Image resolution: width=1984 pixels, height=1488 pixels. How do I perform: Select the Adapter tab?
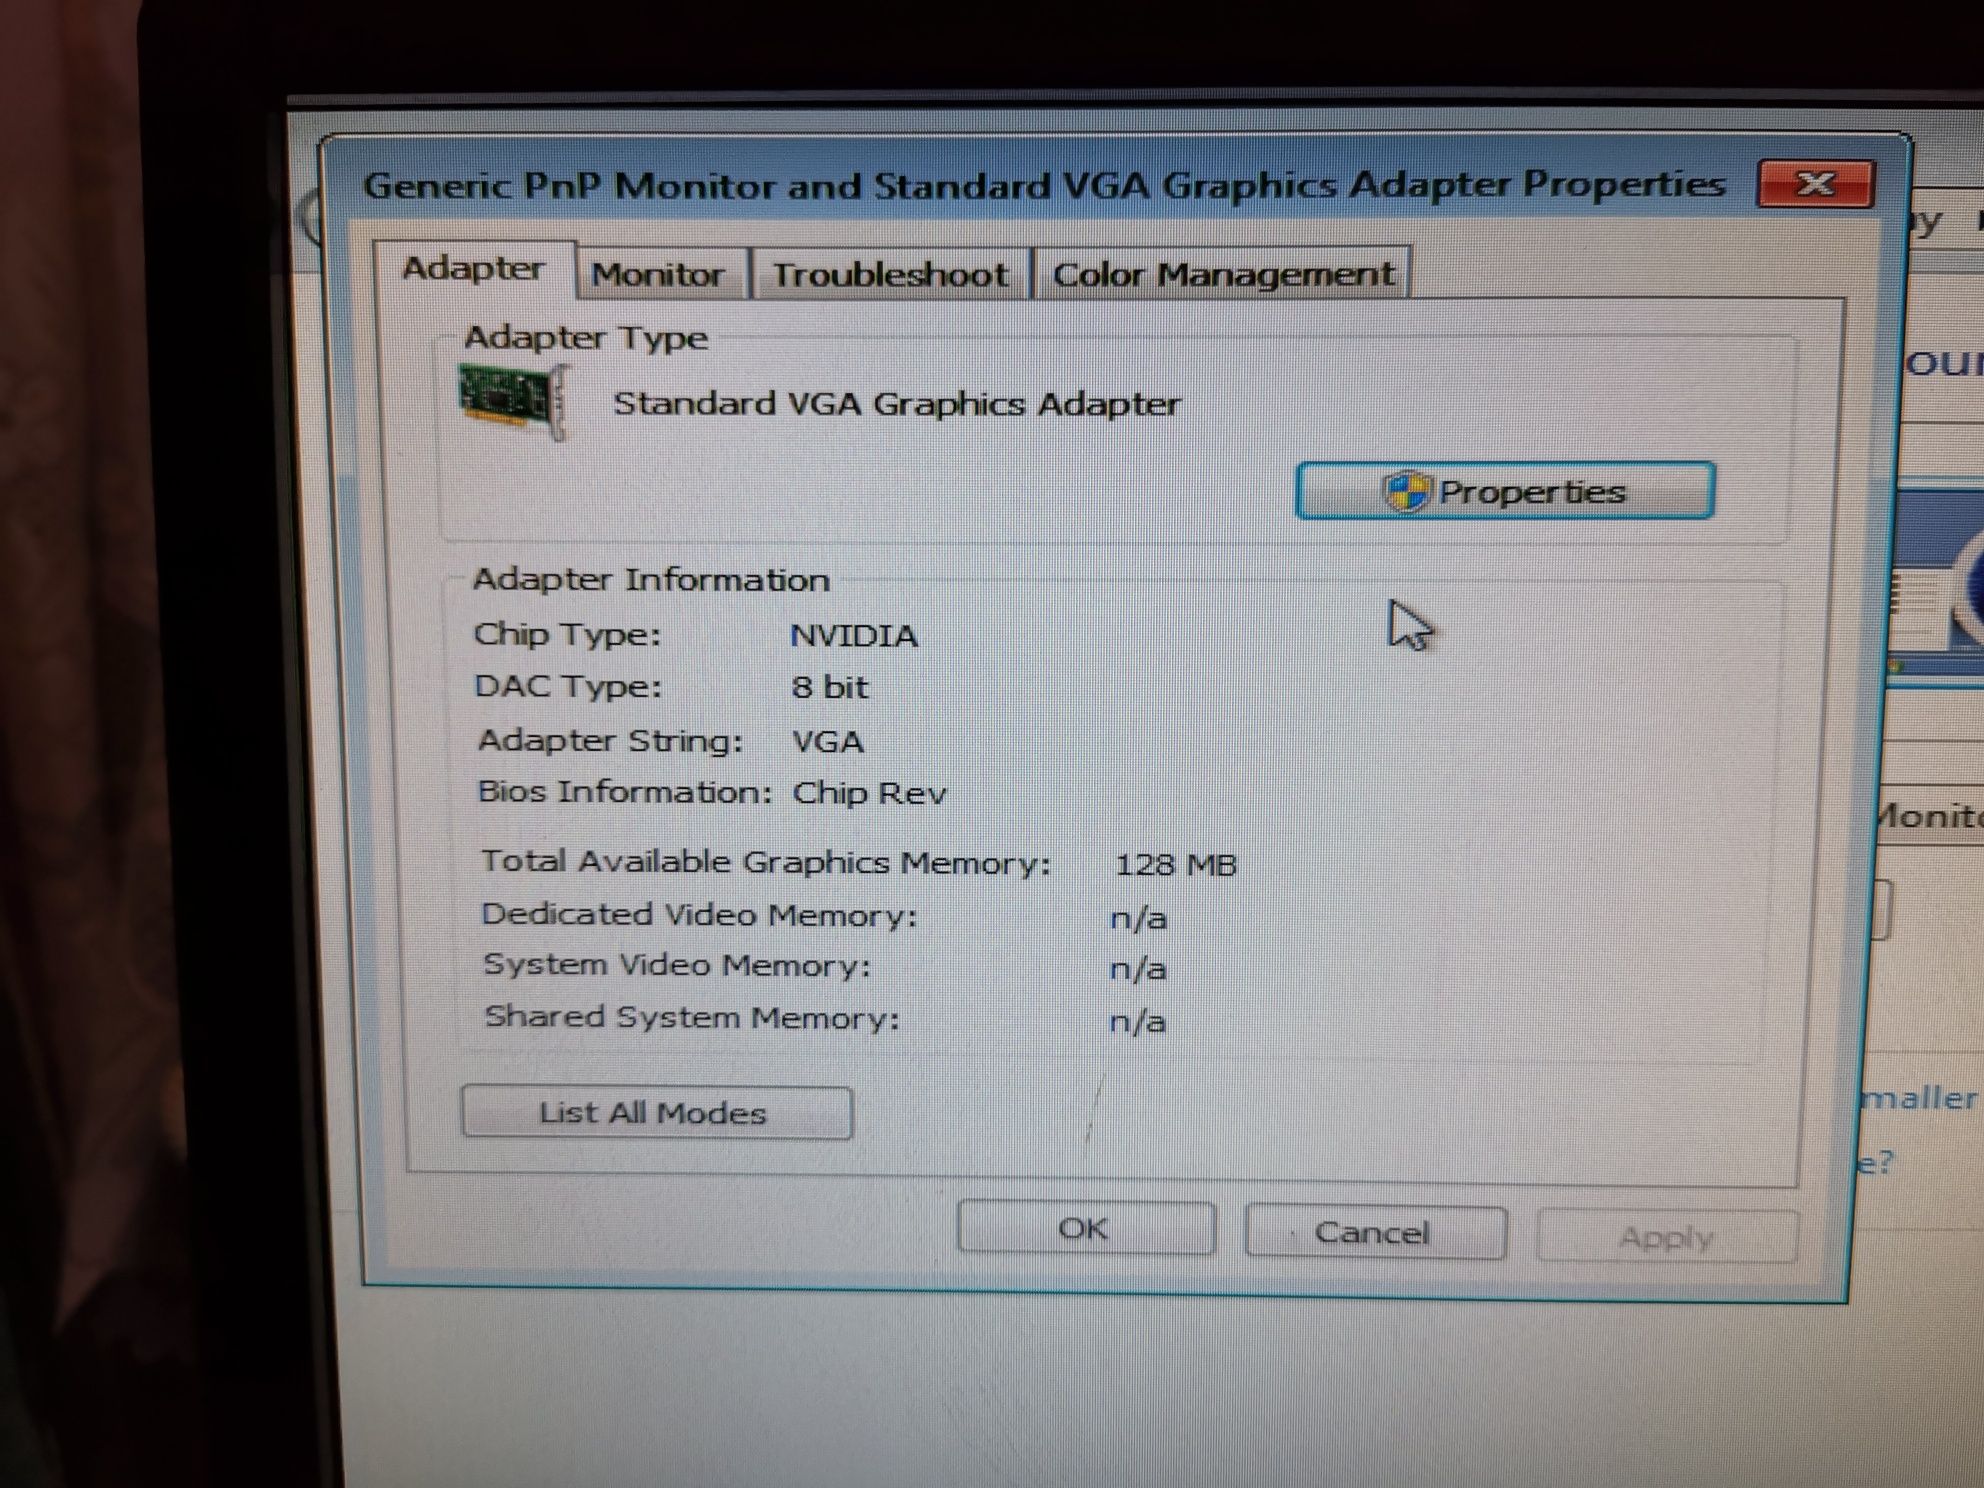474,269
